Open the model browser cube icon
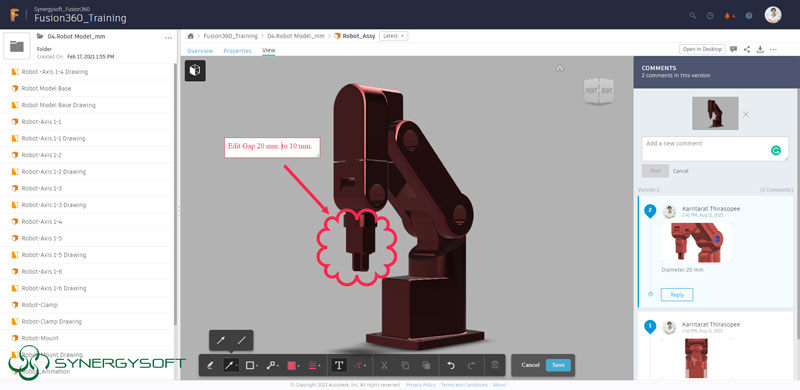This screenshot has width=800, height=390. click(195, 70)
